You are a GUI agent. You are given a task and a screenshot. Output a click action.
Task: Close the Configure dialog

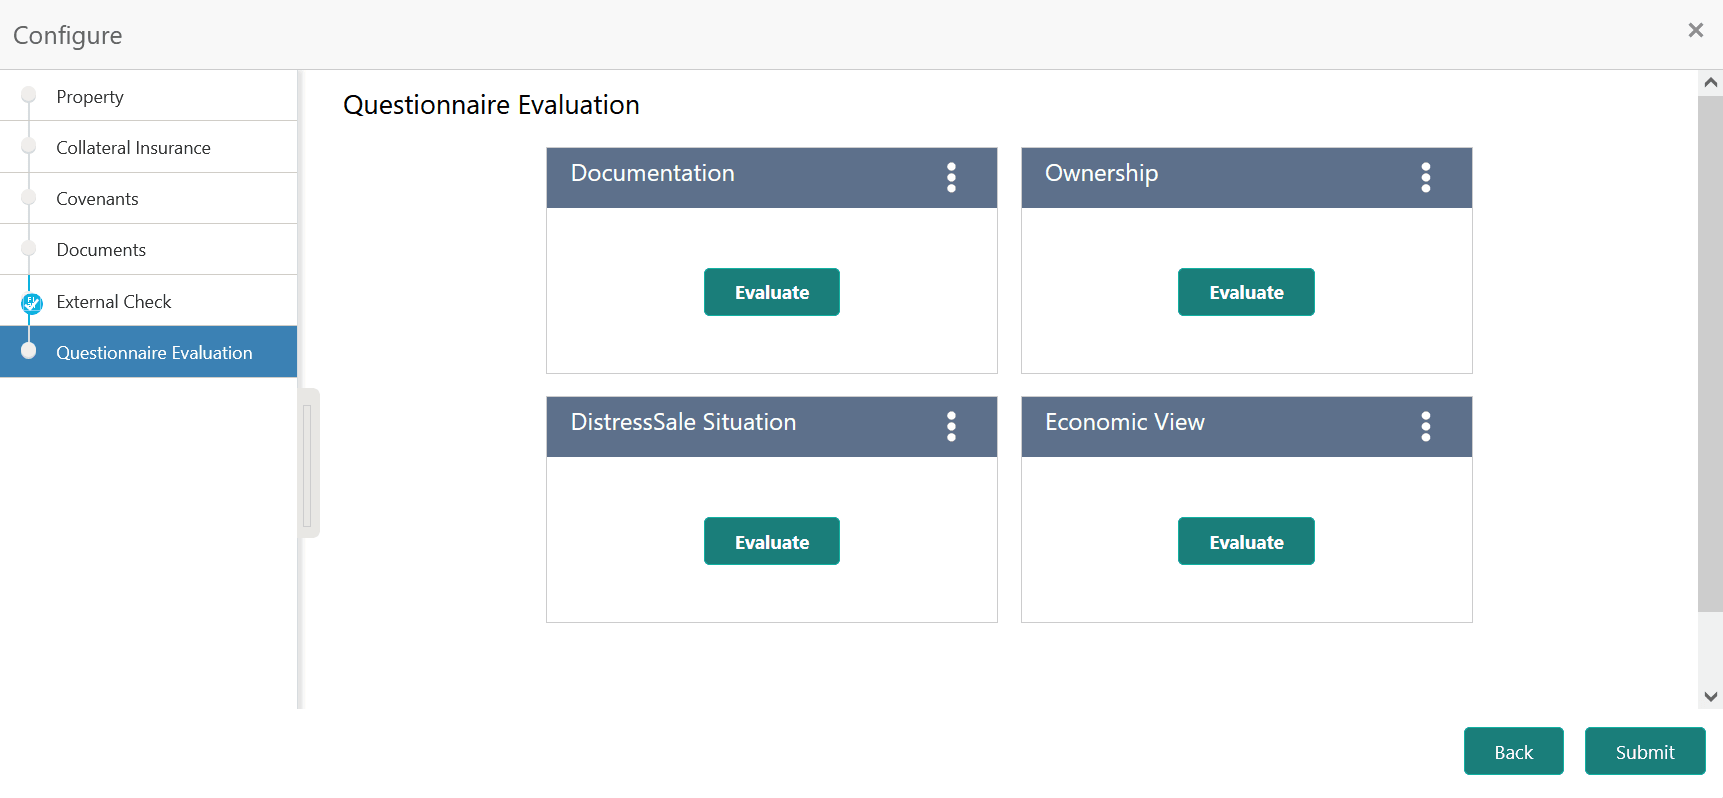pos(1695,30)
